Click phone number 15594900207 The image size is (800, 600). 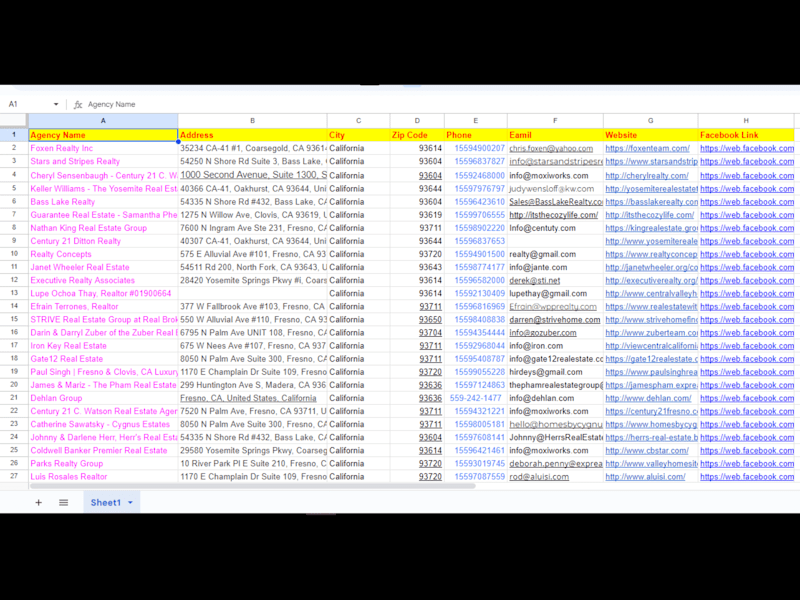pos(479,148)
